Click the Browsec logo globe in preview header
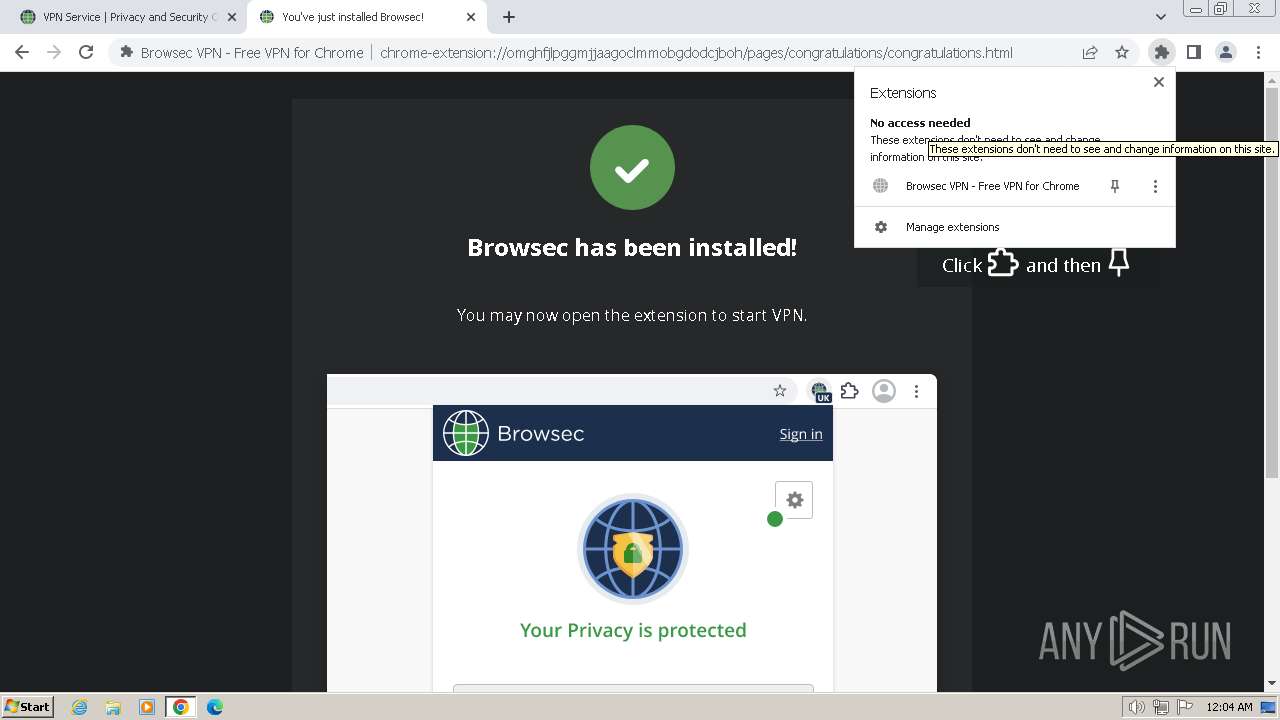Screen dimensions: 1280x720 pyautogui.click(x=466, y=433)
